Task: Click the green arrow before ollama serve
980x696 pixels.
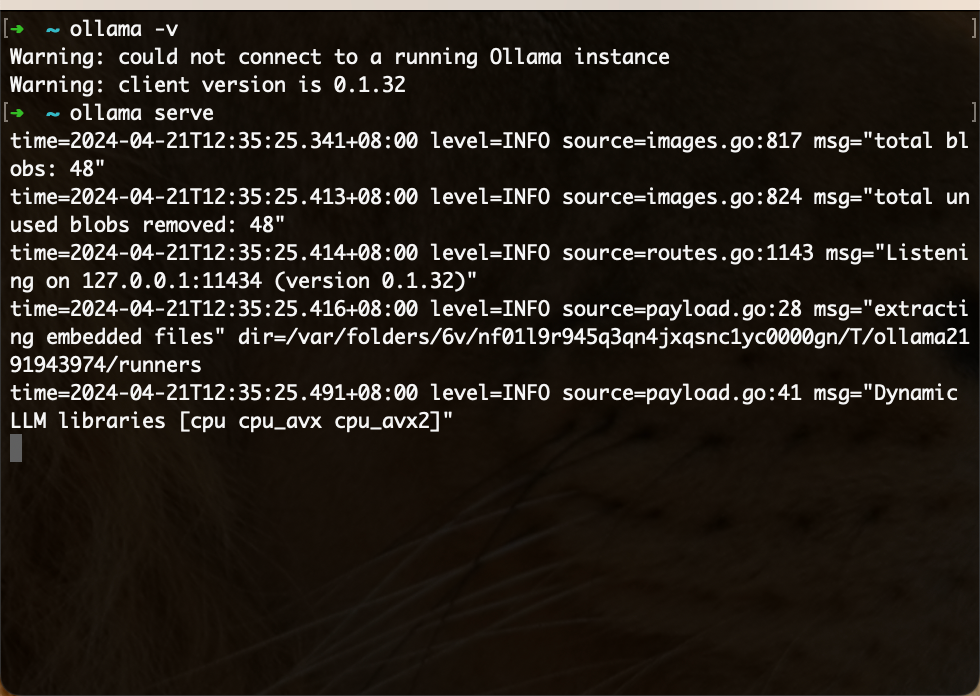Action: pos(17,113)
